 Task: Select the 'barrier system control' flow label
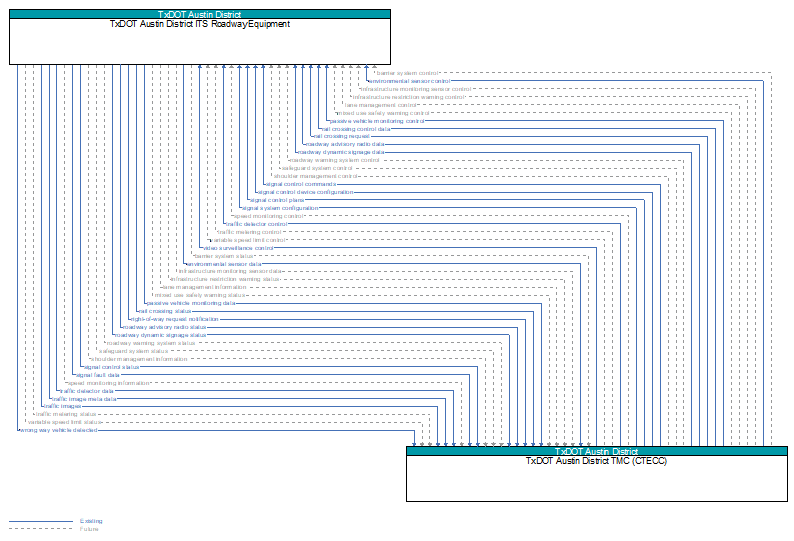point(407,73)
